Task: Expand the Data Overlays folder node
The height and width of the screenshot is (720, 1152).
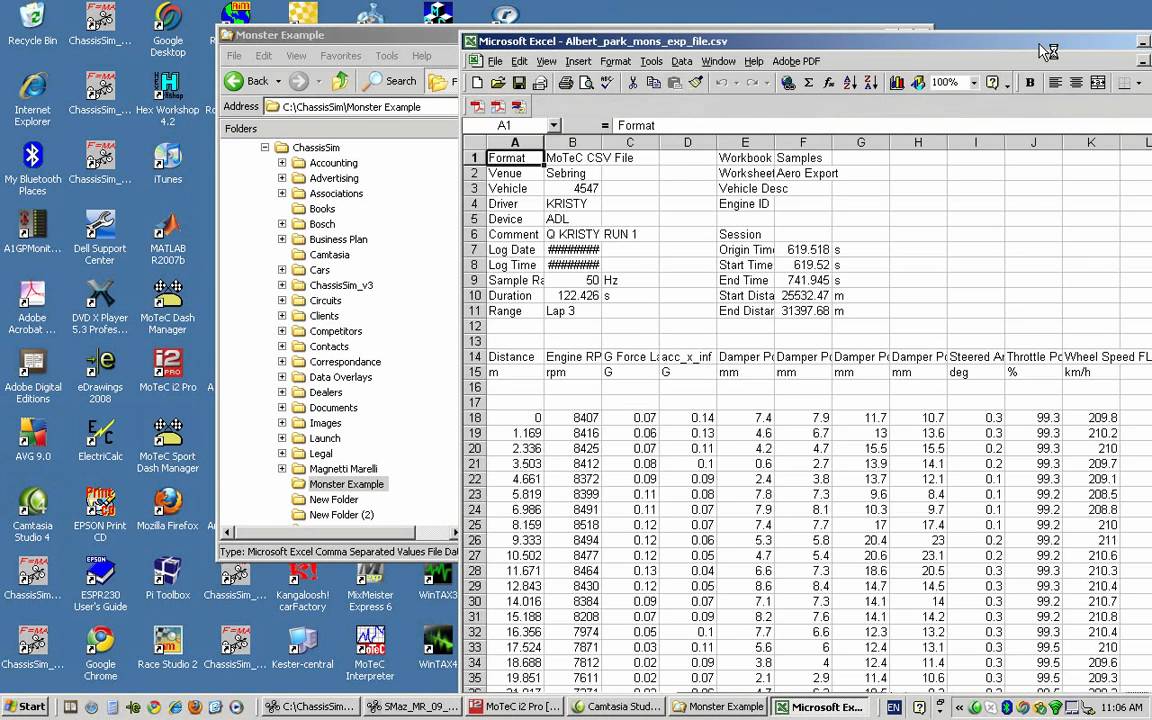Action: coord(282,377)
